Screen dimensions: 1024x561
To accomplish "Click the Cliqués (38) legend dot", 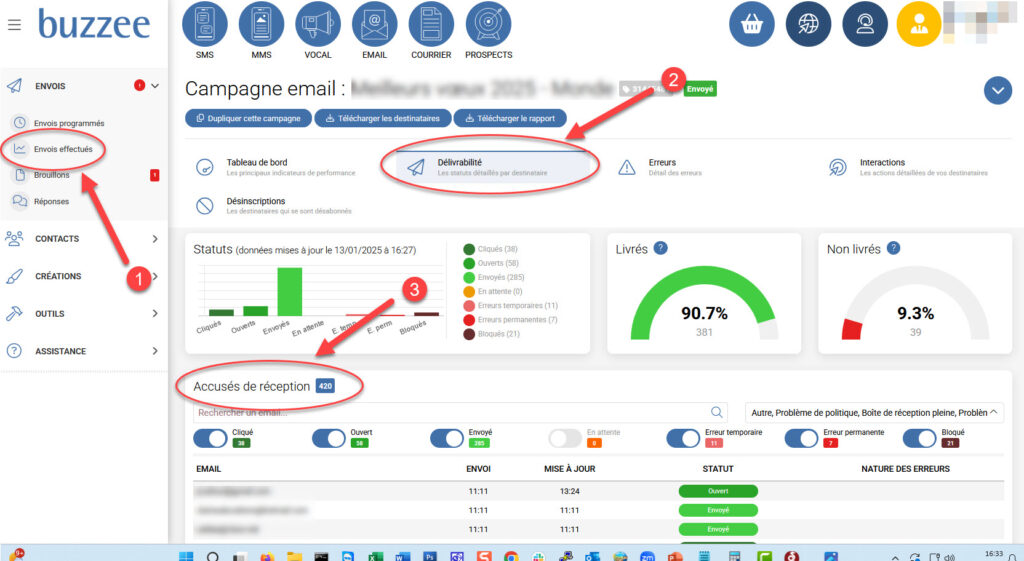I will (x=469, y=249).
